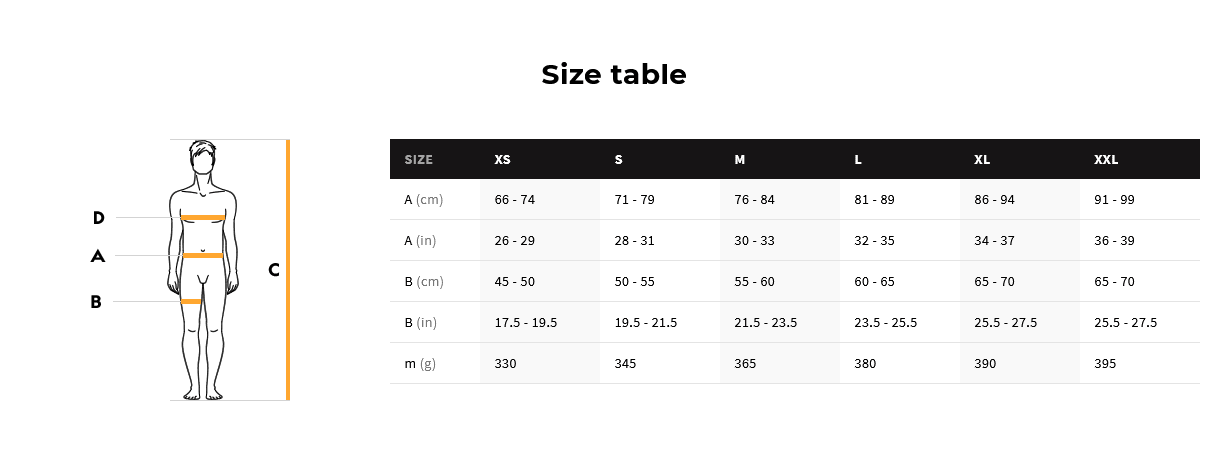Viewport: 1230px width, 463px height.
Task: Click the Size table heading
Action: point(614,75)
